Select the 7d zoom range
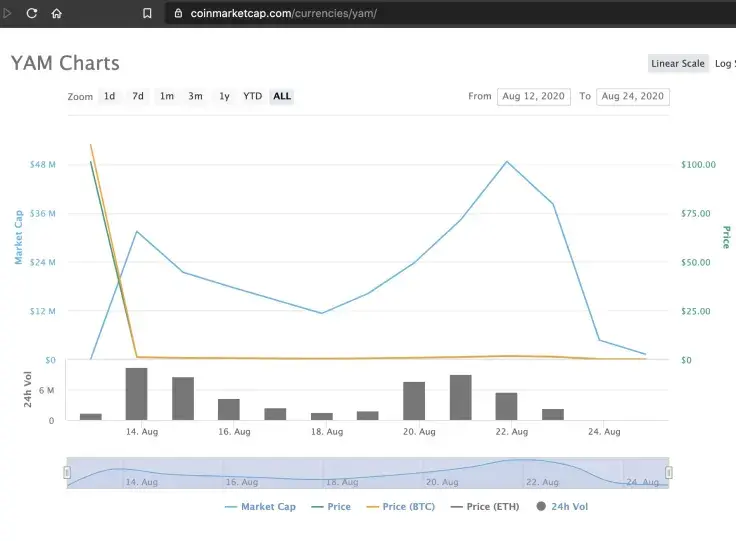 pos(138,96)
